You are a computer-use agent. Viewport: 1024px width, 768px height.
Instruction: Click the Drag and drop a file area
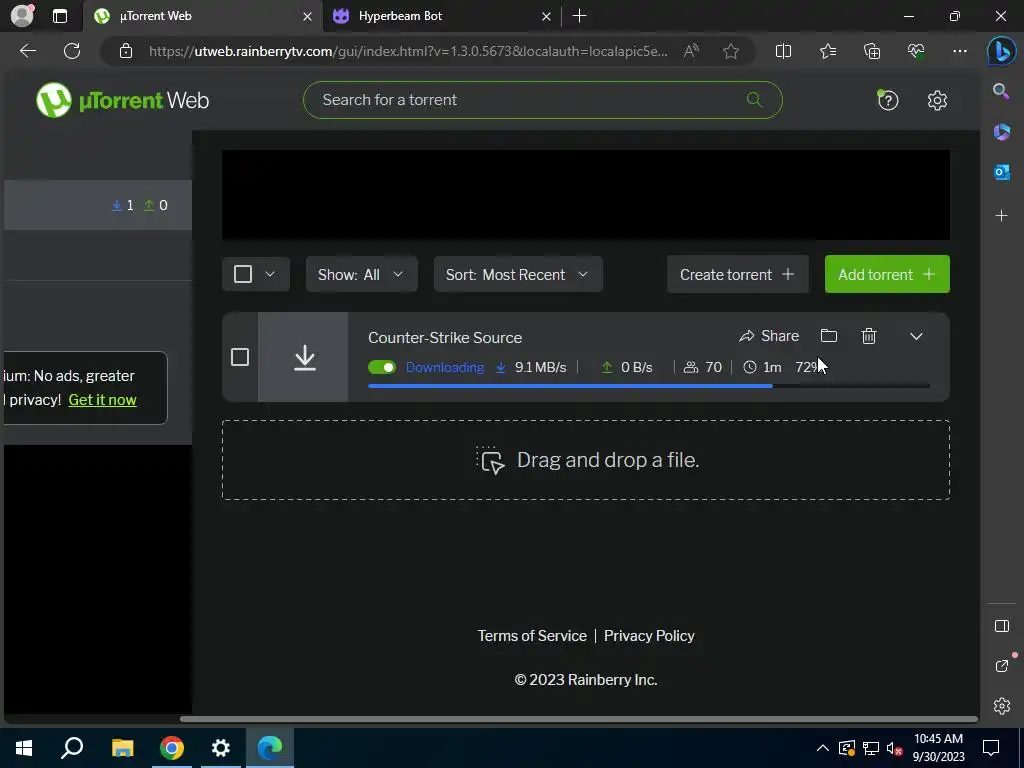pos(586,460)
